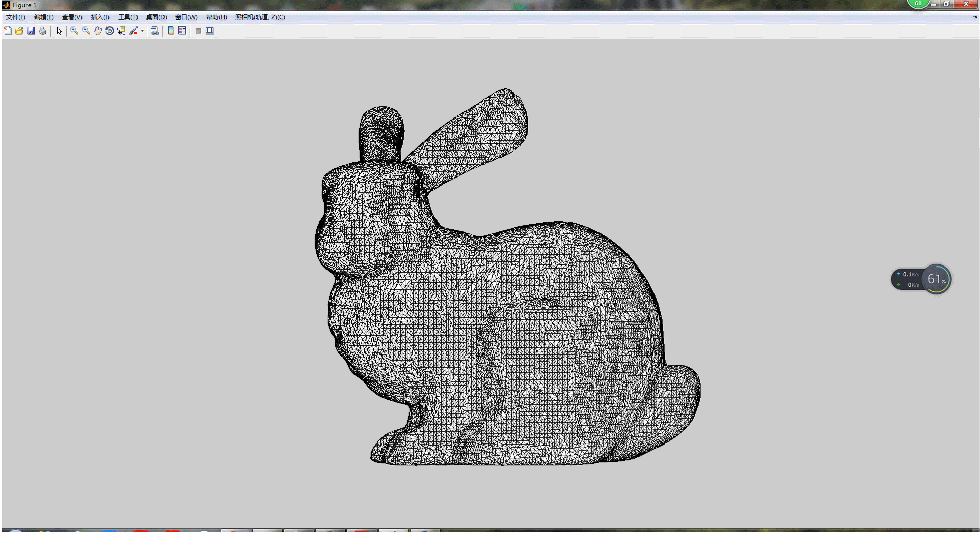Enable the Pan hand tool
The image size is (980, 534).
[x=98, y=31]
